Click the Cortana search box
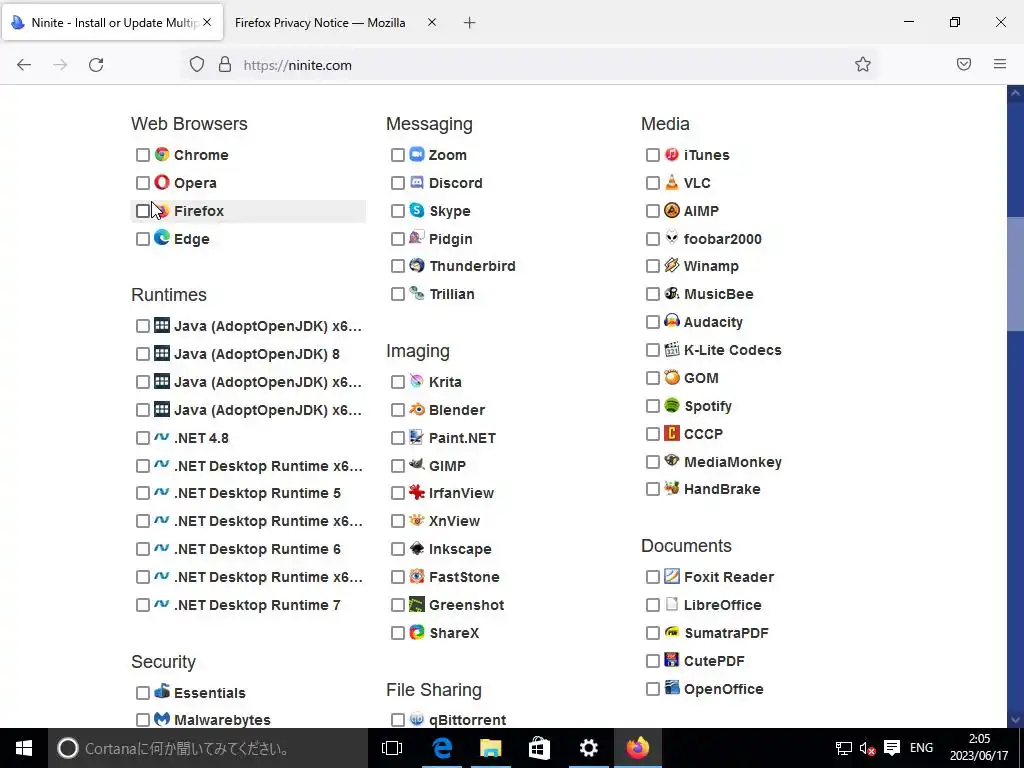 pos(208,748)
